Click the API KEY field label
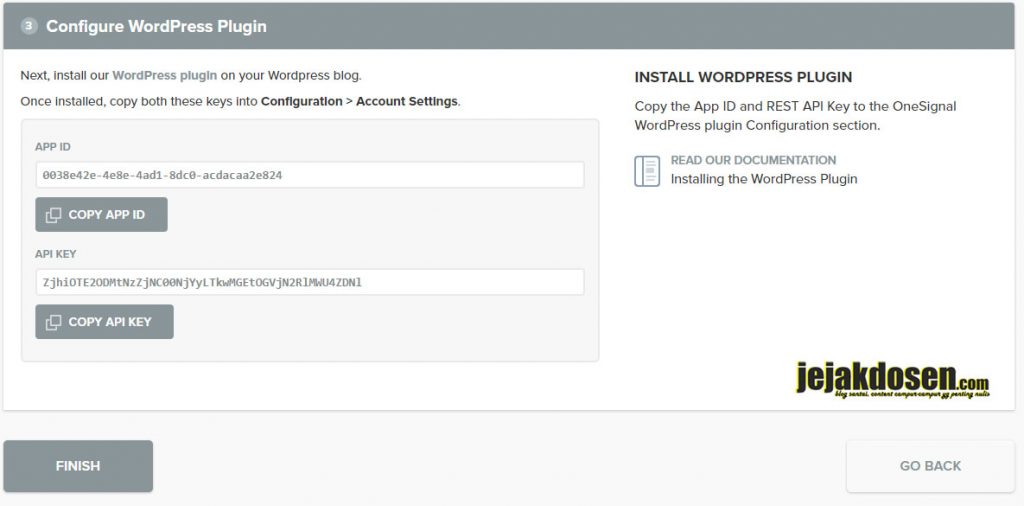Image resolution: width=1024 pixels, height=506 pixels. [x=56, y=254]
